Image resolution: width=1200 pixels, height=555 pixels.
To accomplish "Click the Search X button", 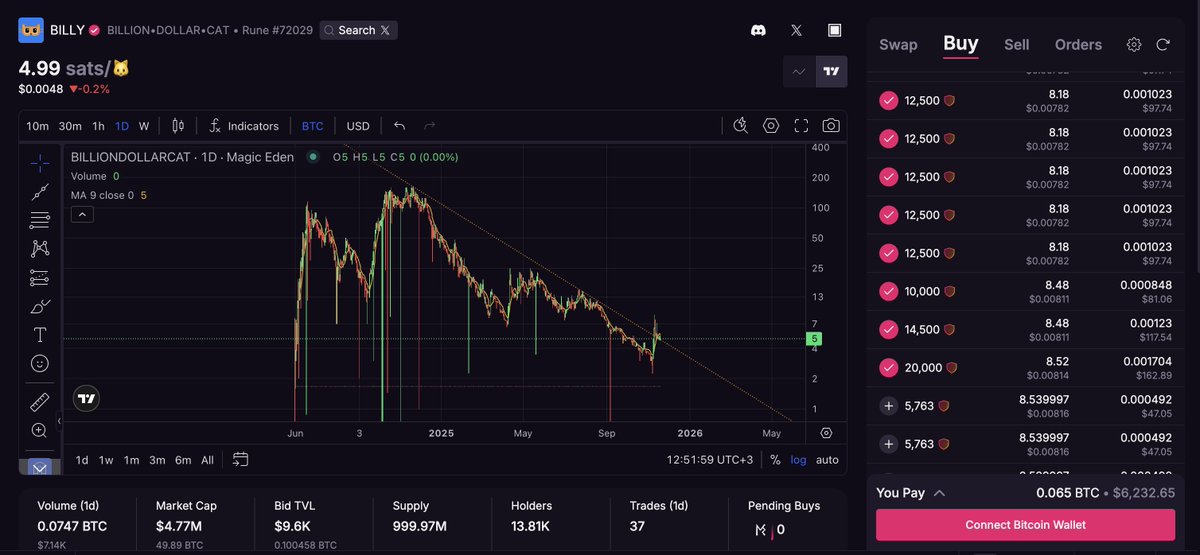I will 358,30.
